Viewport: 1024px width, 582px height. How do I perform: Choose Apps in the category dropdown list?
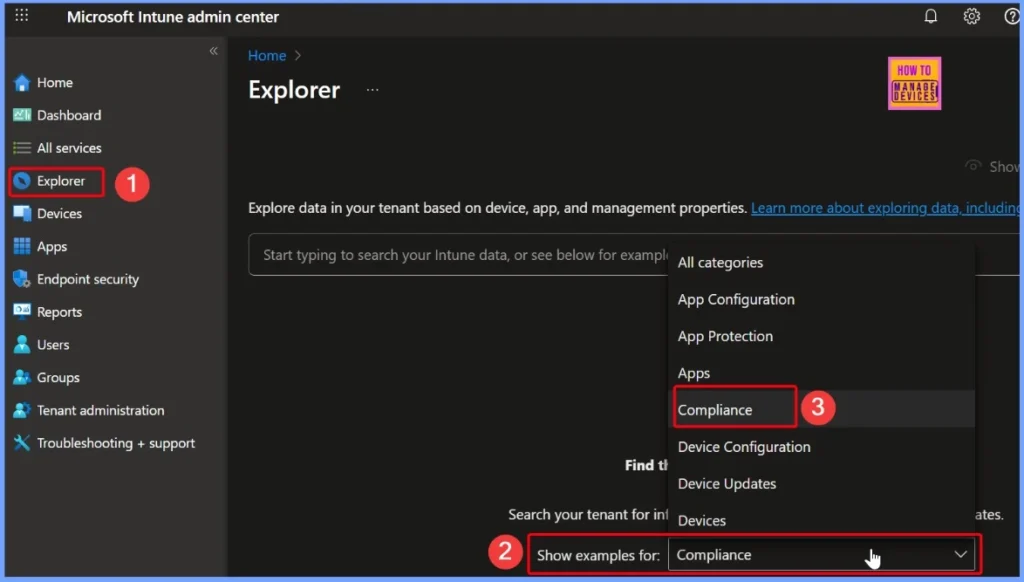pos(822,373)
